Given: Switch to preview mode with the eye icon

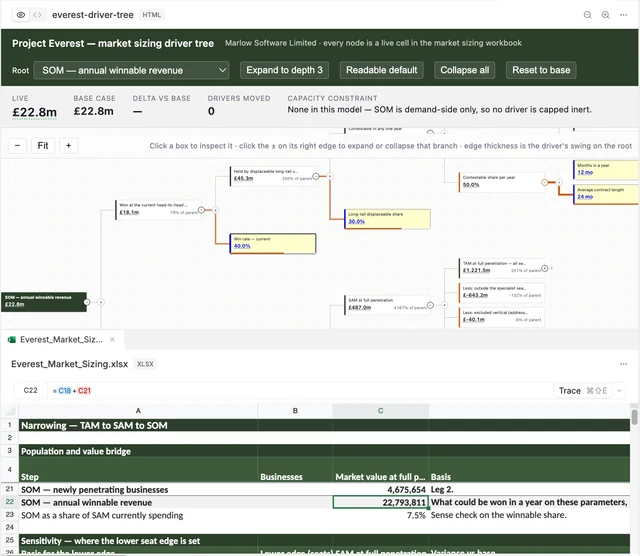Looking at the screenshot, I should click(21, 15).
